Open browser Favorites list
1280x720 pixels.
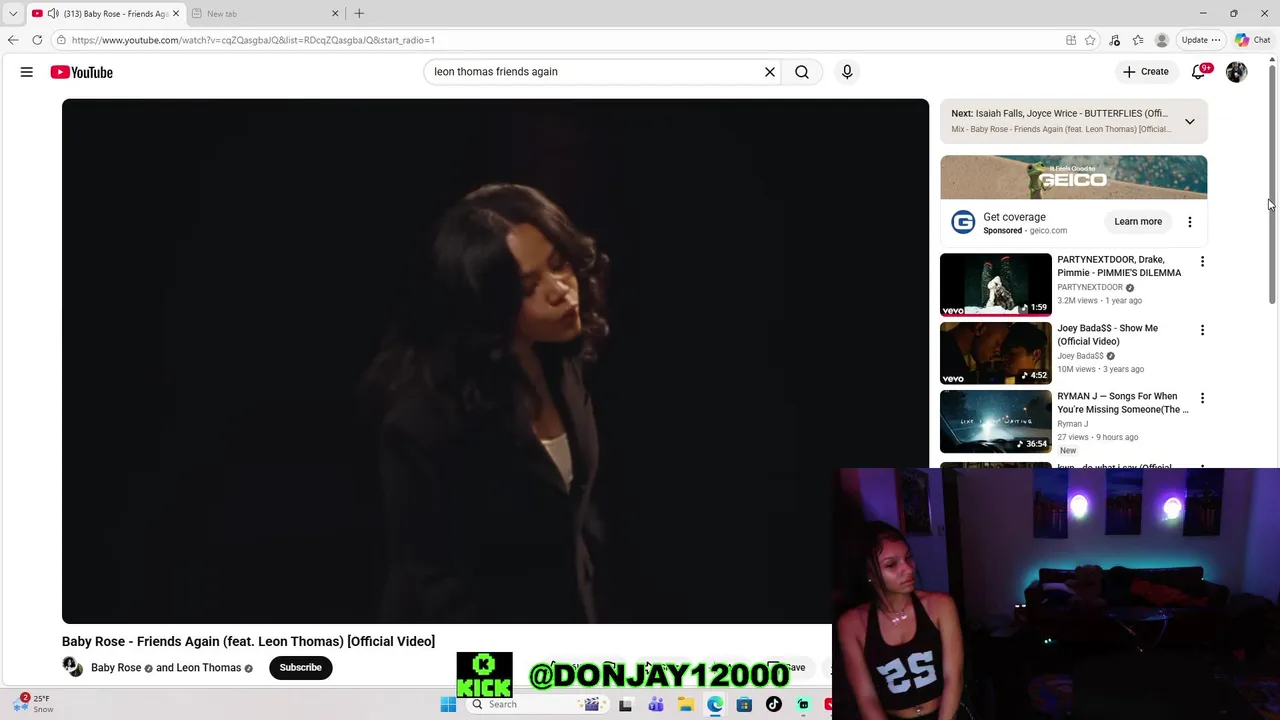point(1138,40)
